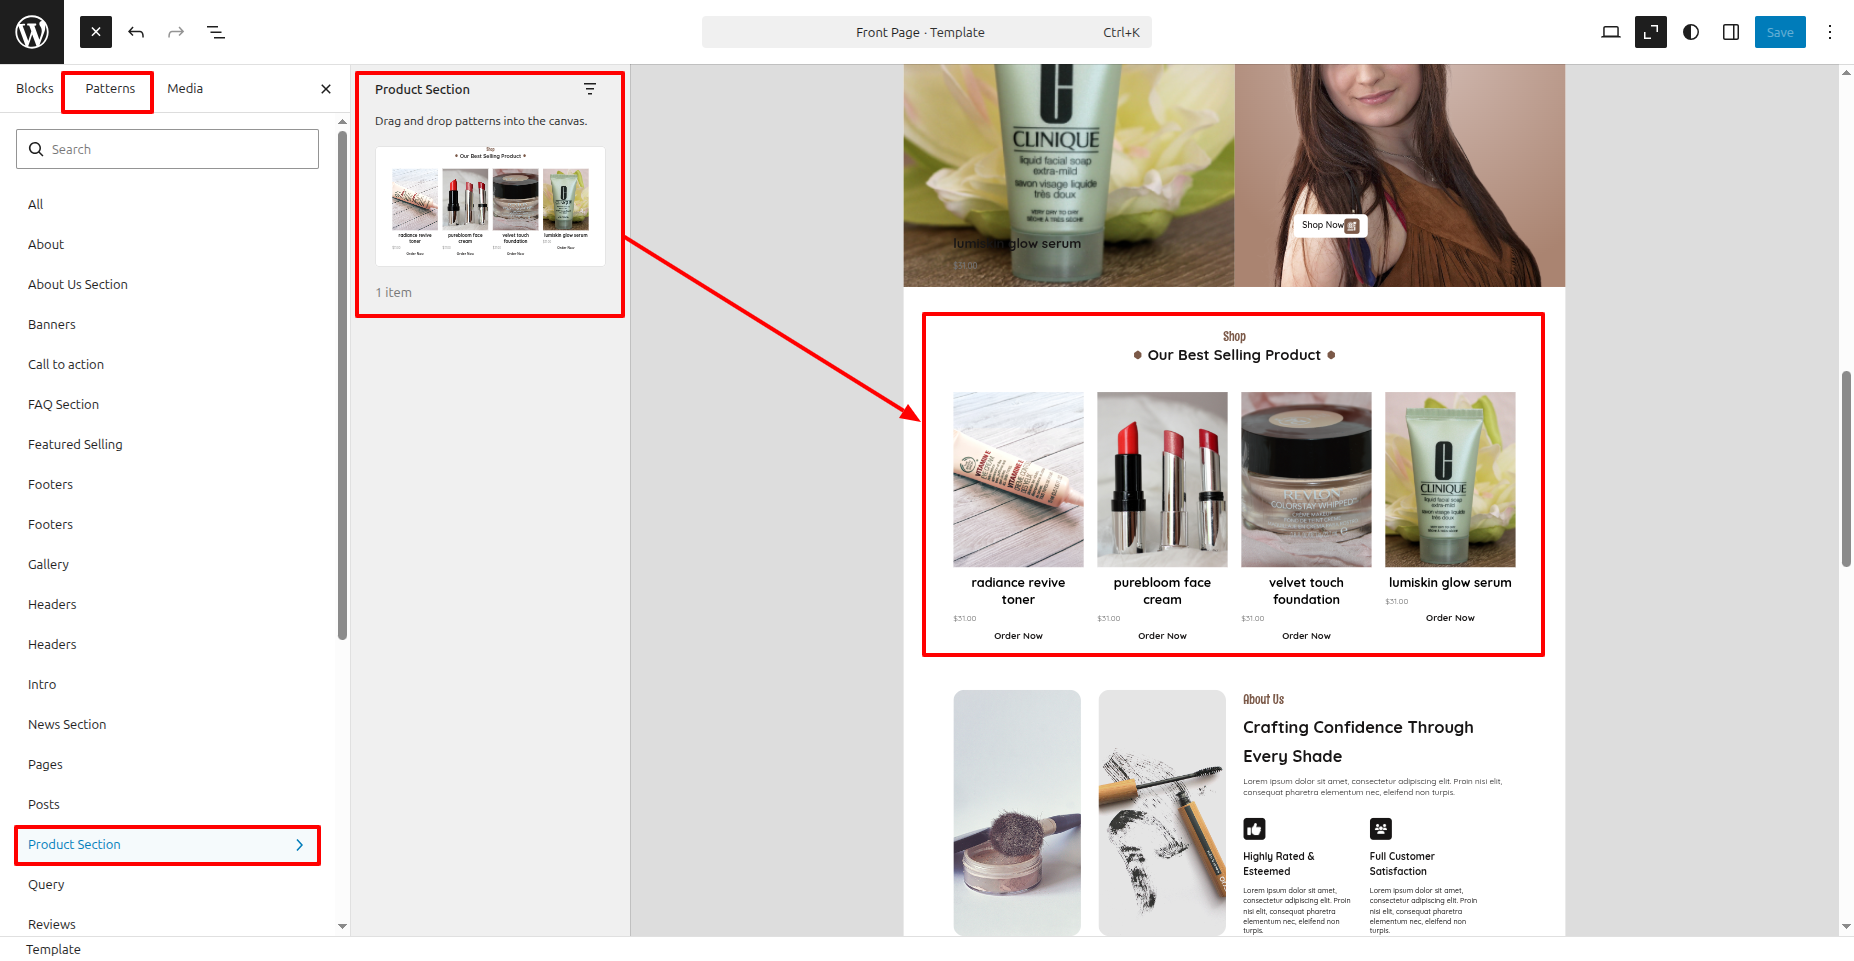Open the desktop preview View icon
Image resolution: width=1854 pixels, height=961 pixels.
tap(1610, 32)
